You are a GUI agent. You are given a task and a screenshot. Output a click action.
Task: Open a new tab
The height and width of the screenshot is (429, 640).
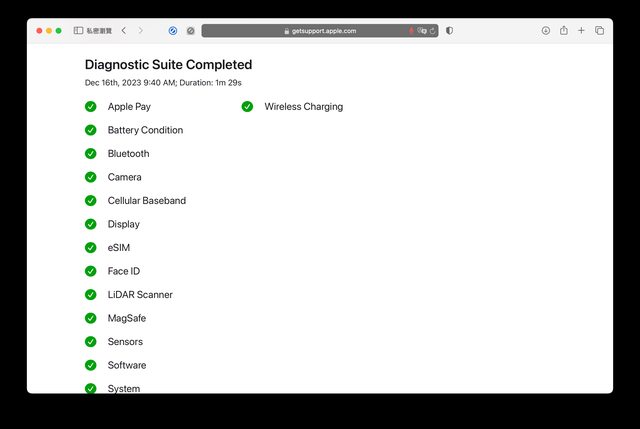[582, 31]
